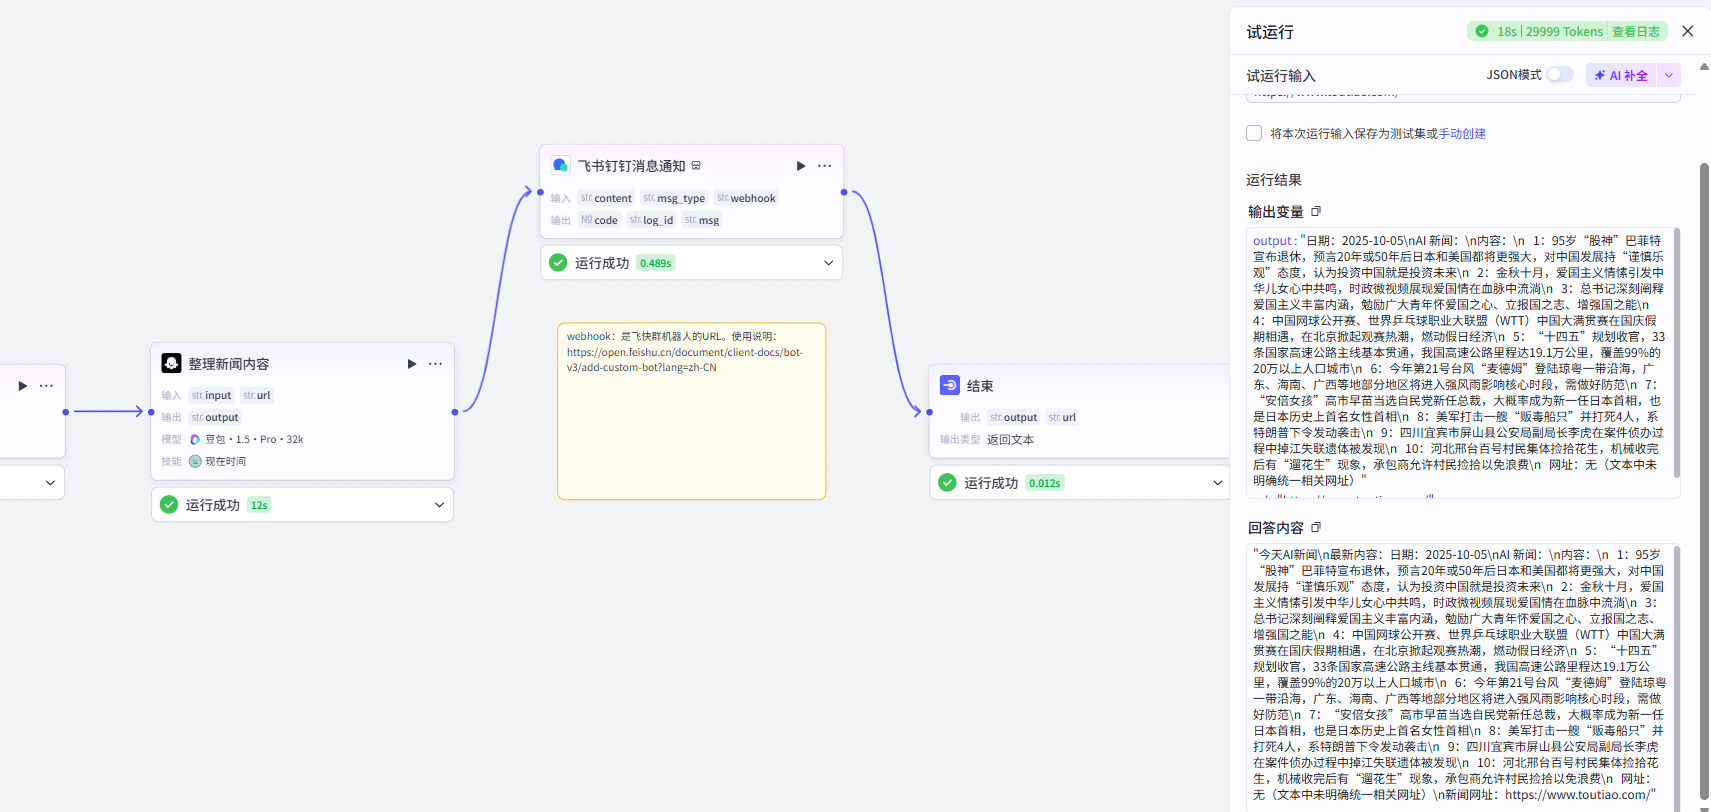
Task: Click the AI 补全 button
Action: click(x=1622, y=75)
